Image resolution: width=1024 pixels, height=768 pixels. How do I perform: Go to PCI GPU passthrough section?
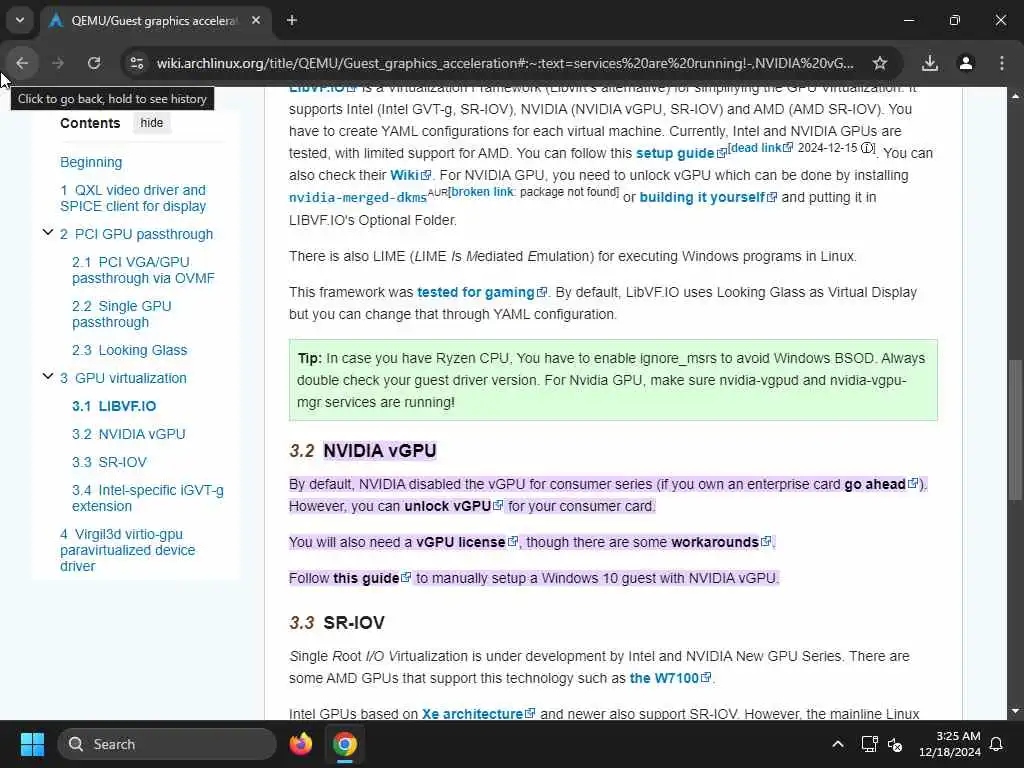coord(136,234)
